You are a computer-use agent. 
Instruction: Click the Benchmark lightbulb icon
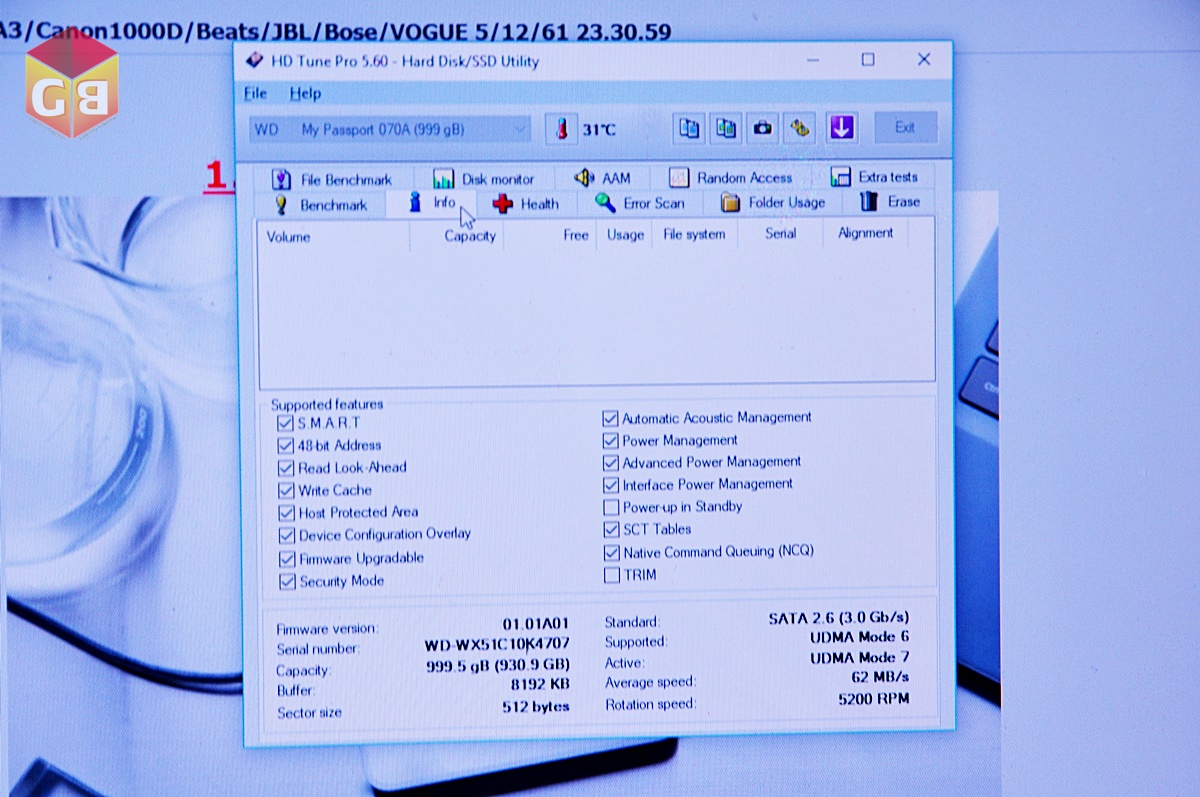click(281, 205)
